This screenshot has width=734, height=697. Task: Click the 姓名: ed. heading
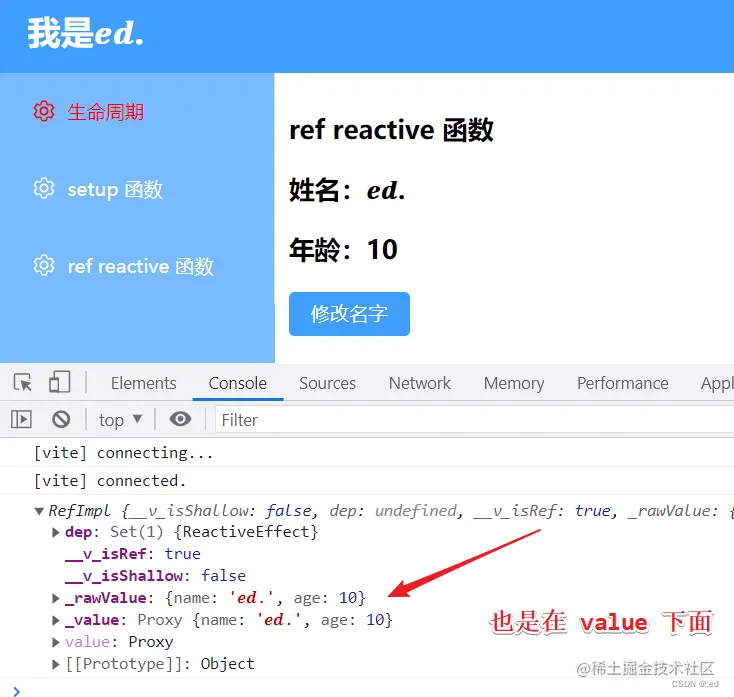(x=347, y=191)
